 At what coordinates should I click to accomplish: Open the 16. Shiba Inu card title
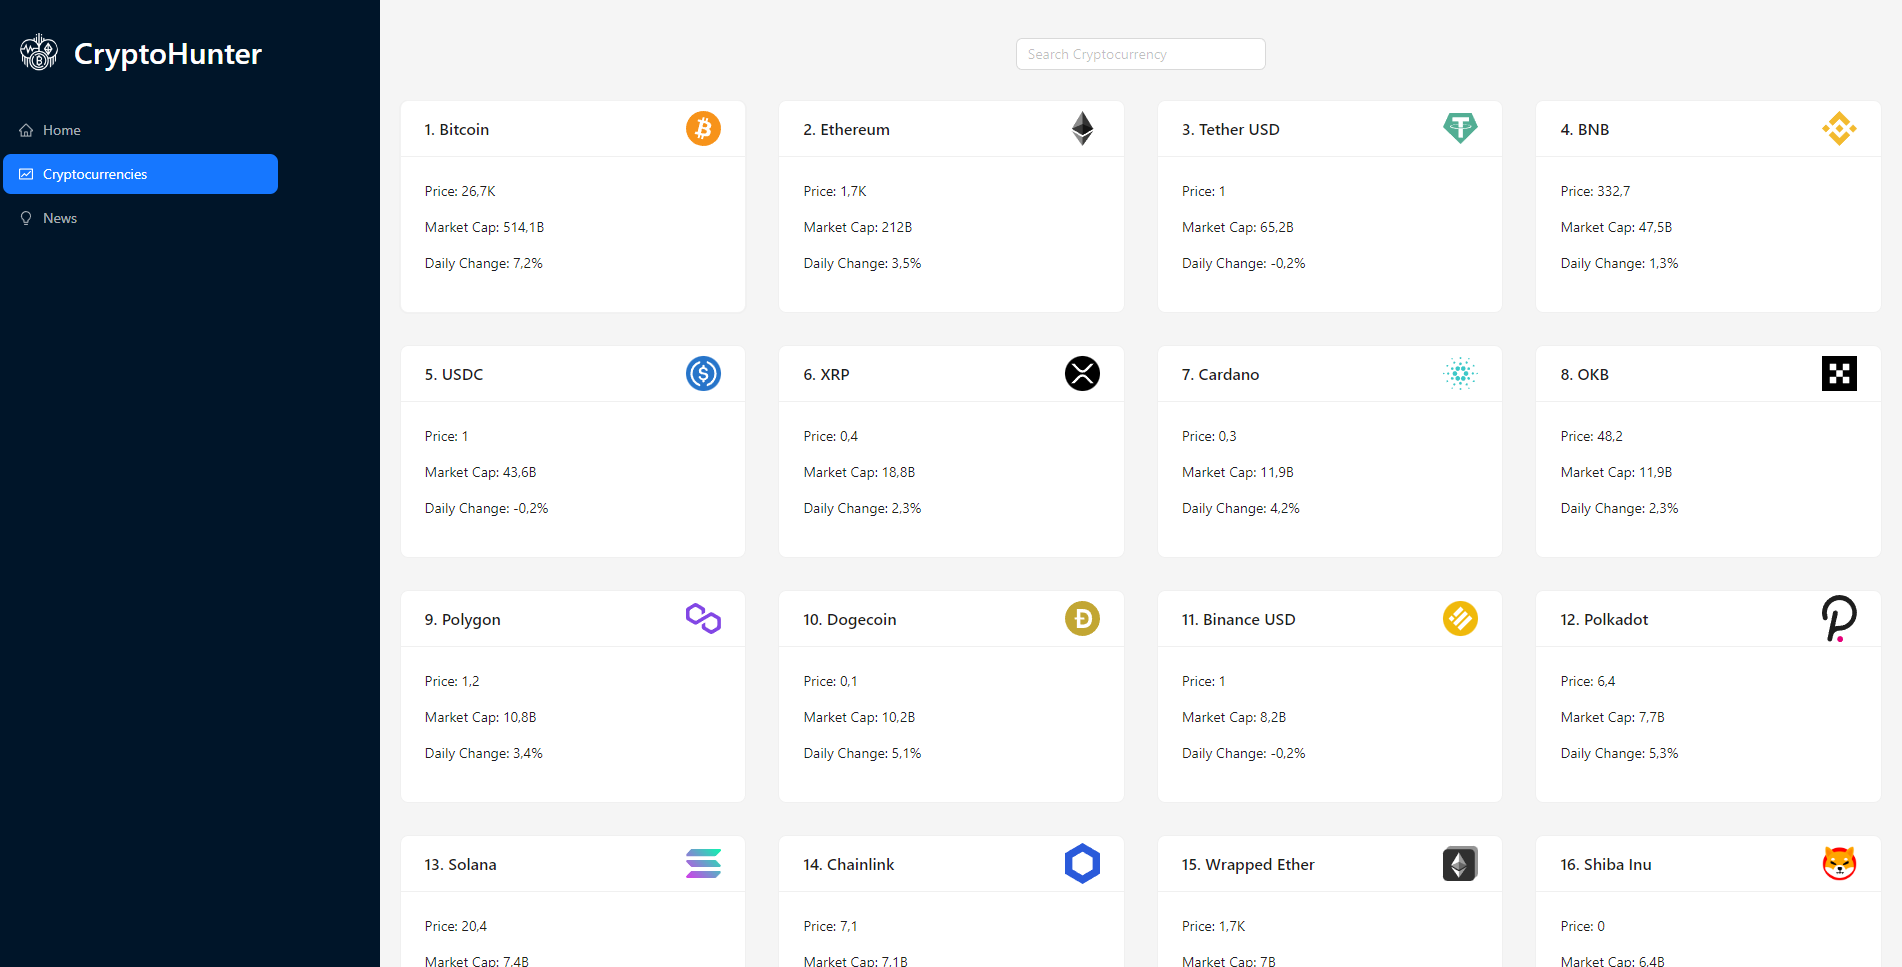pyautogui.click(x=1605, y=864)
